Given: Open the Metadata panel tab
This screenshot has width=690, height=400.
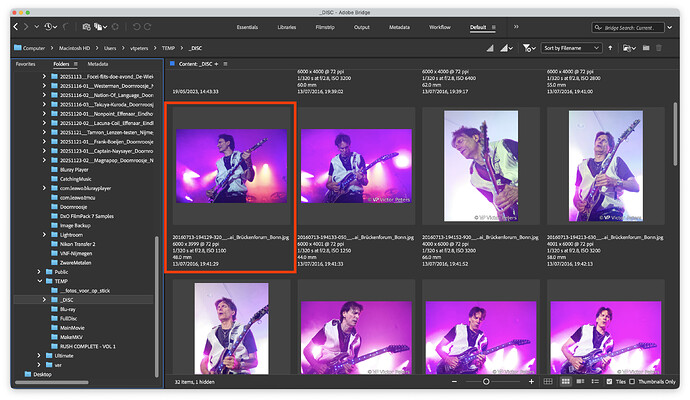Looking at the screenshot, I should [98, 63].
